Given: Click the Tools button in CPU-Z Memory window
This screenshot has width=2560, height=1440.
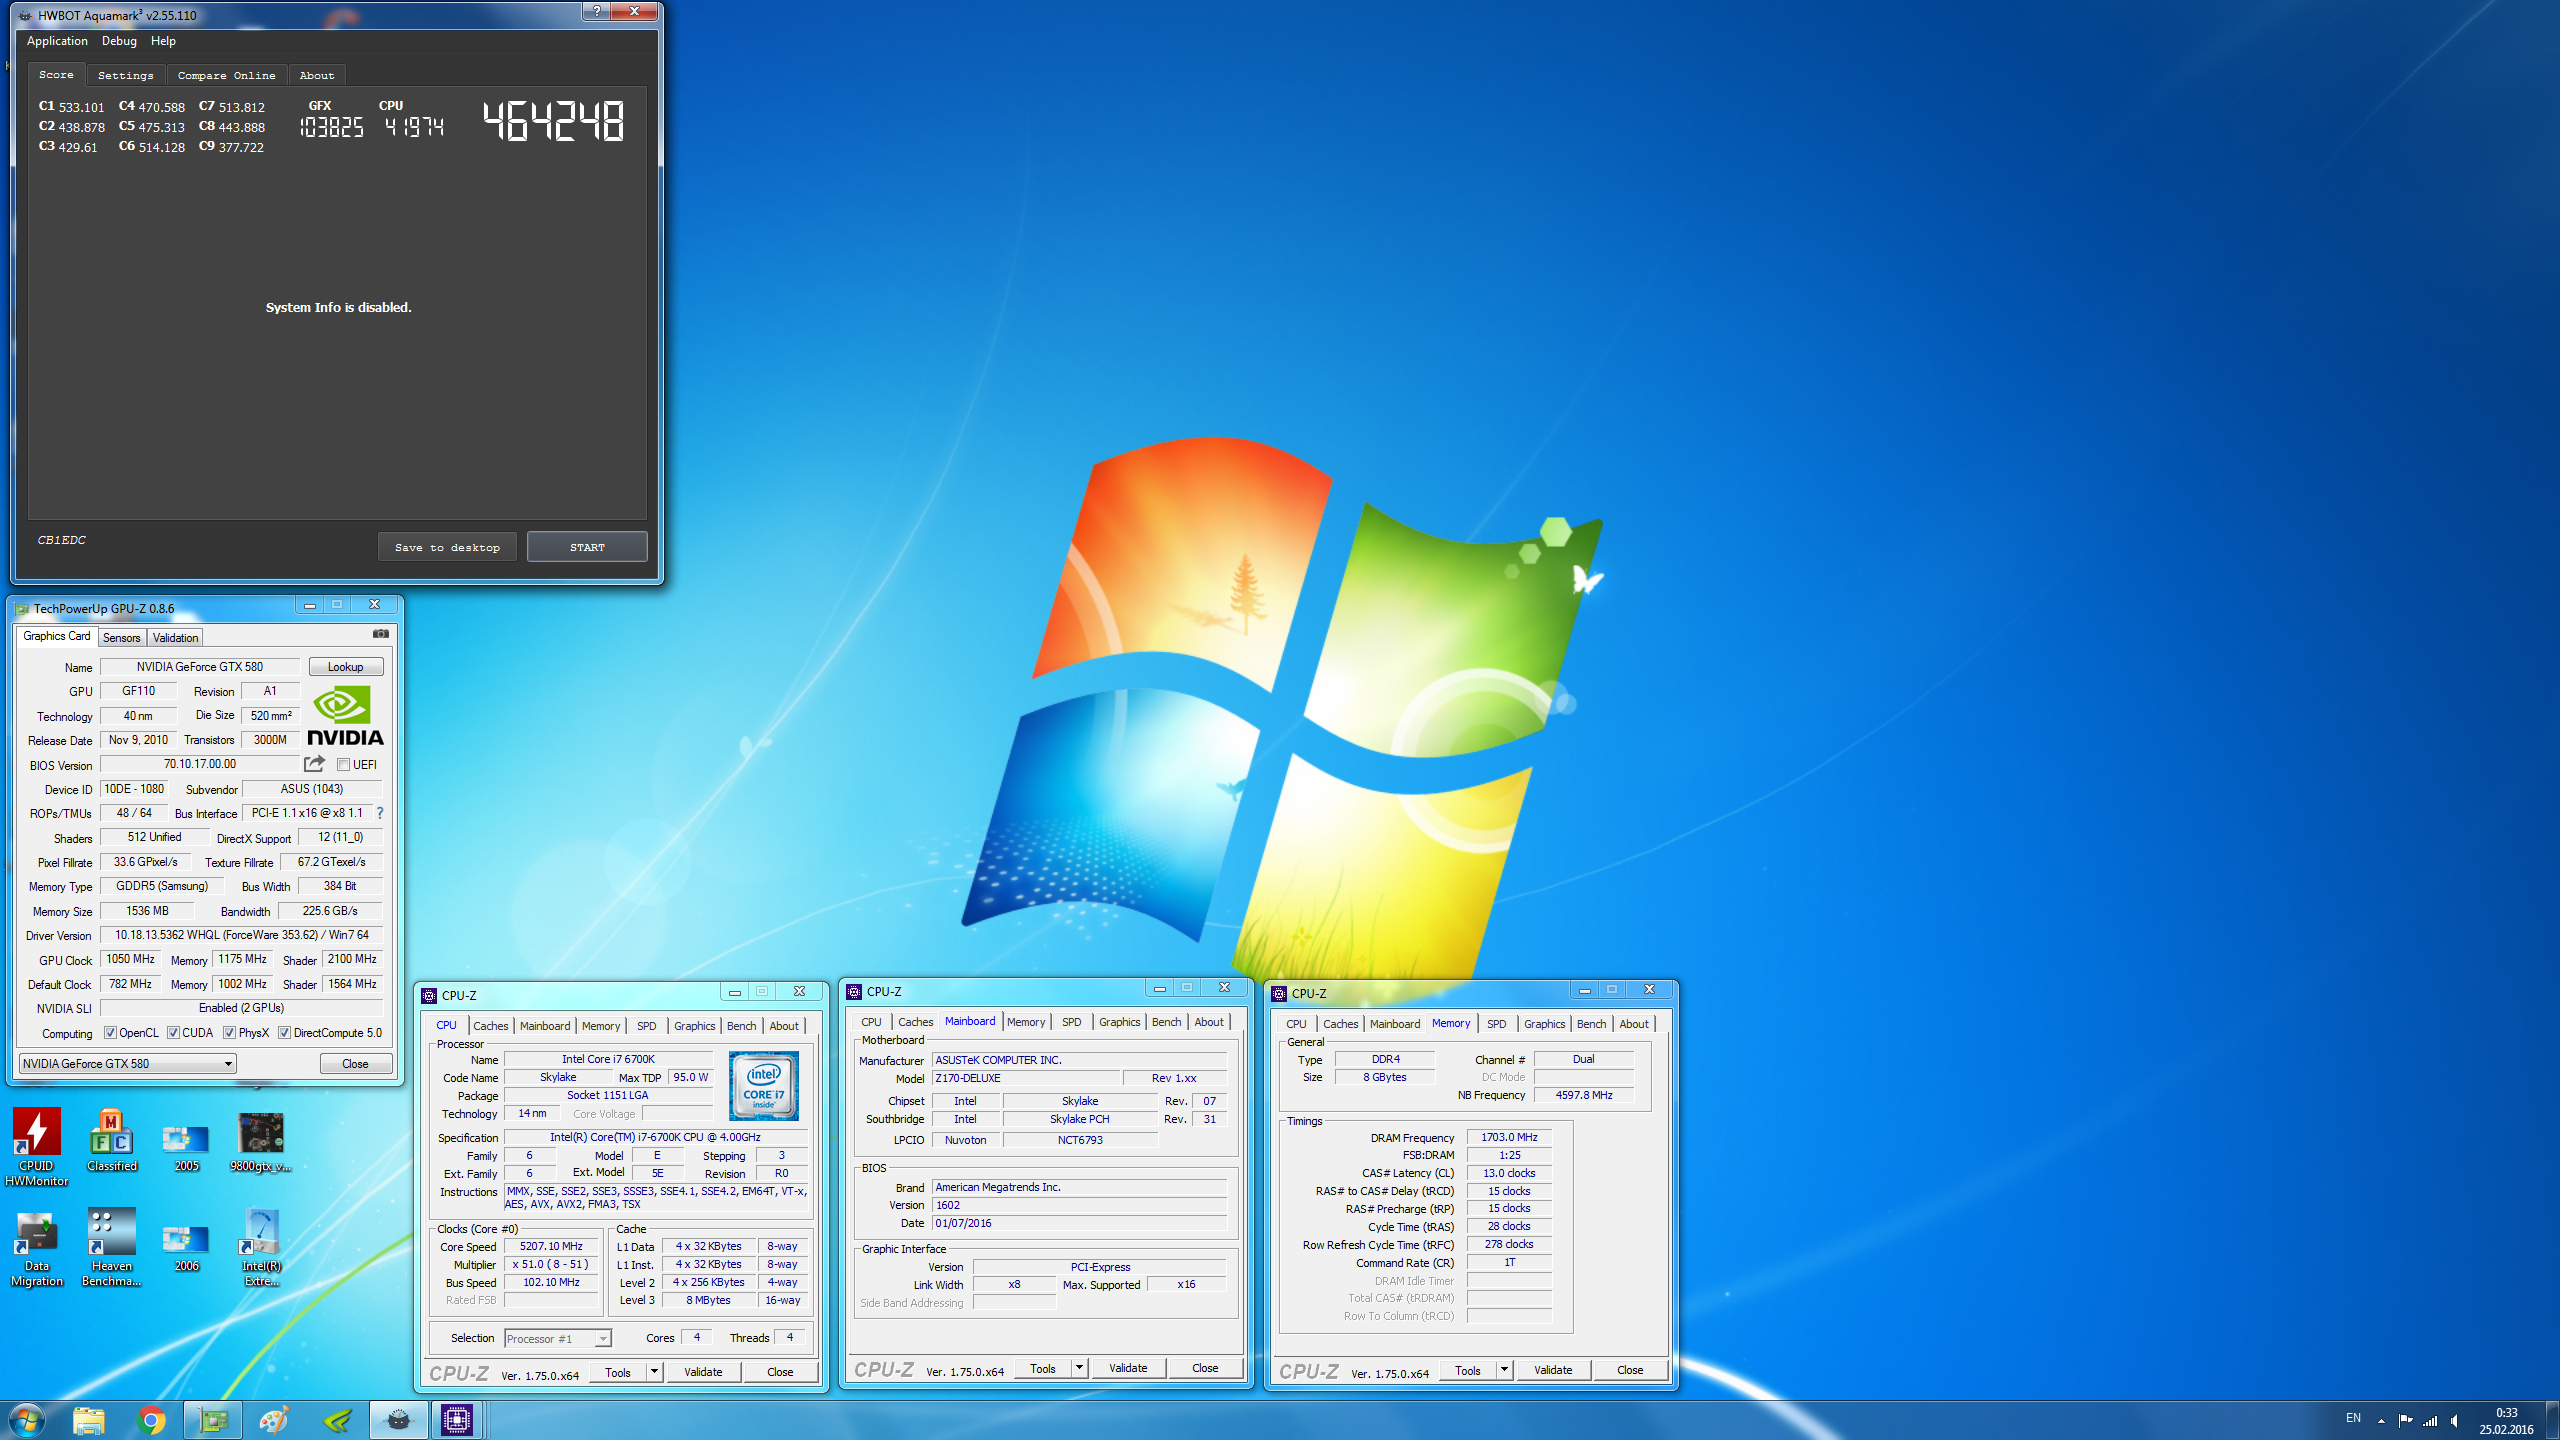Looking at the screenshot, I should (x=1468, y=1370).
